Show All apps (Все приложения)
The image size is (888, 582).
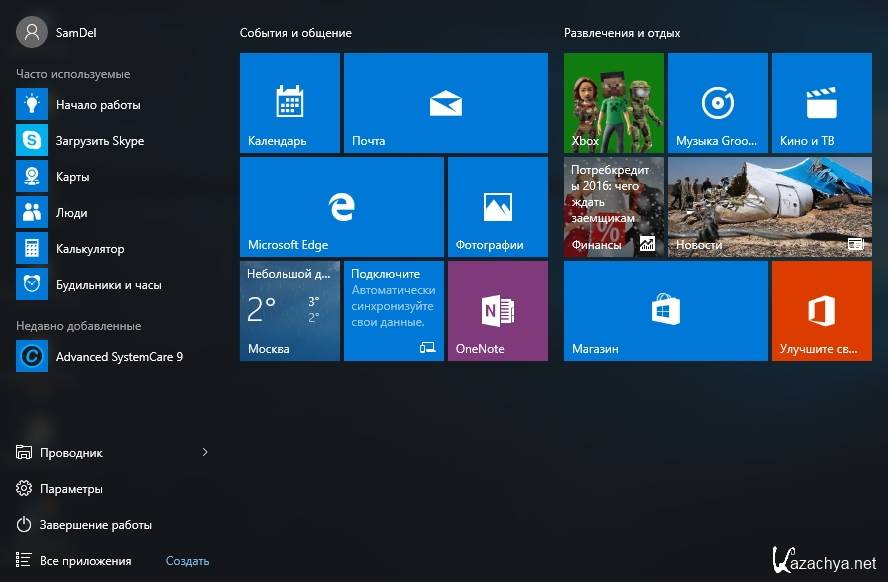click(x=84, y=561)
